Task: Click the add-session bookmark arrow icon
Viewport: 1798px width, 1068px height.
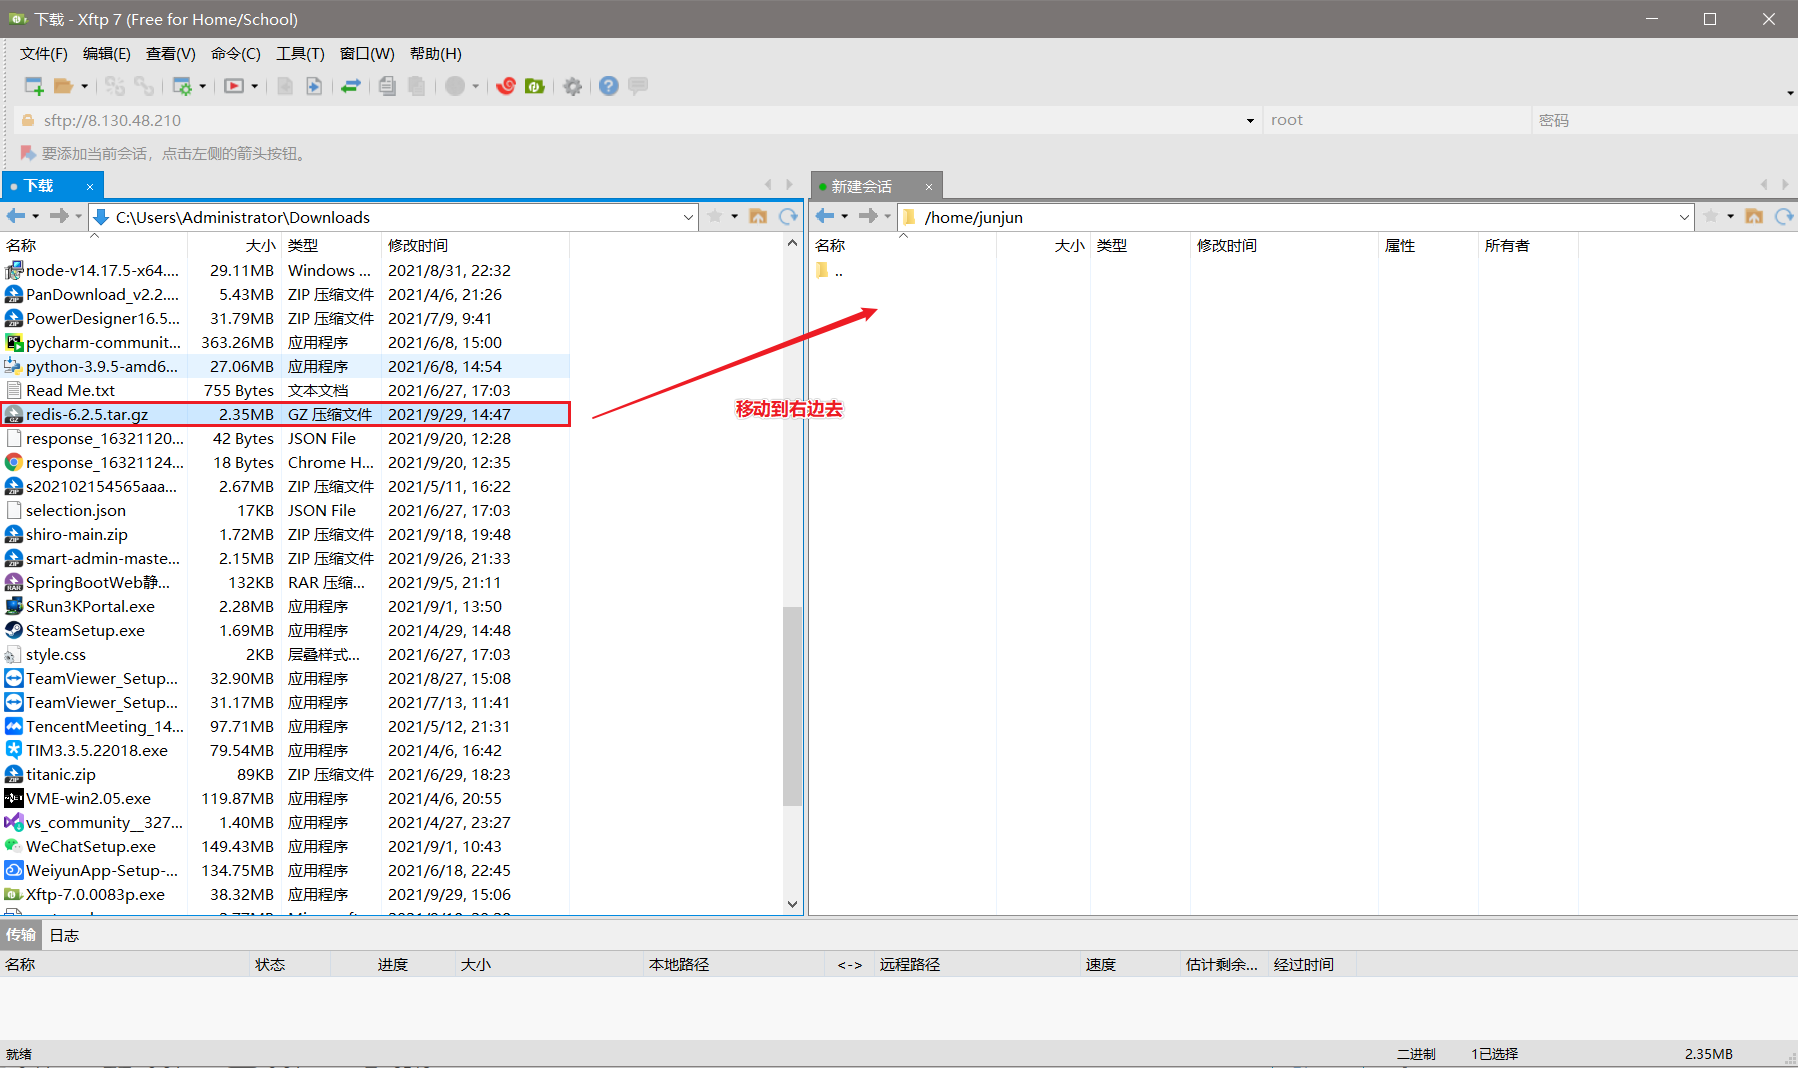Action: (x=28, y=153)
